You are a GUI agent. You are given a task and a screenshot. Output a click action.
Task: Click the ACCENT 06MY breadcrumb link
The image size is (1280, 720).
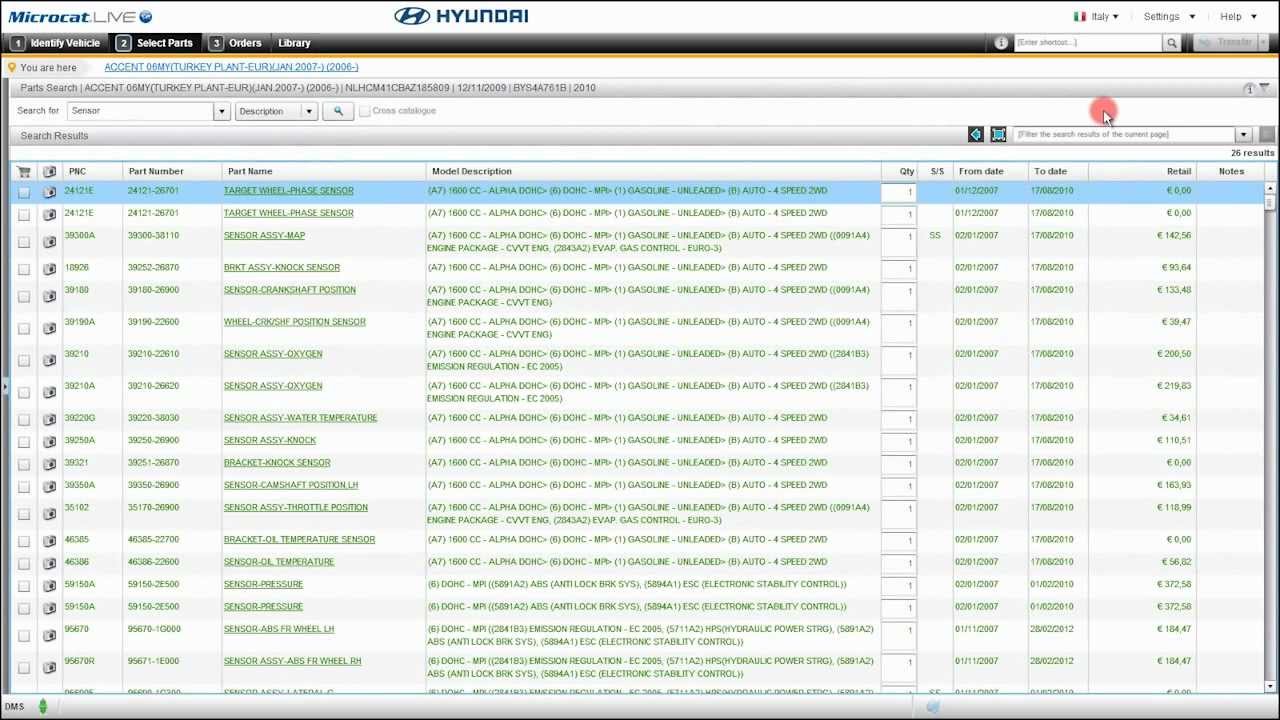tap(231, 67)
